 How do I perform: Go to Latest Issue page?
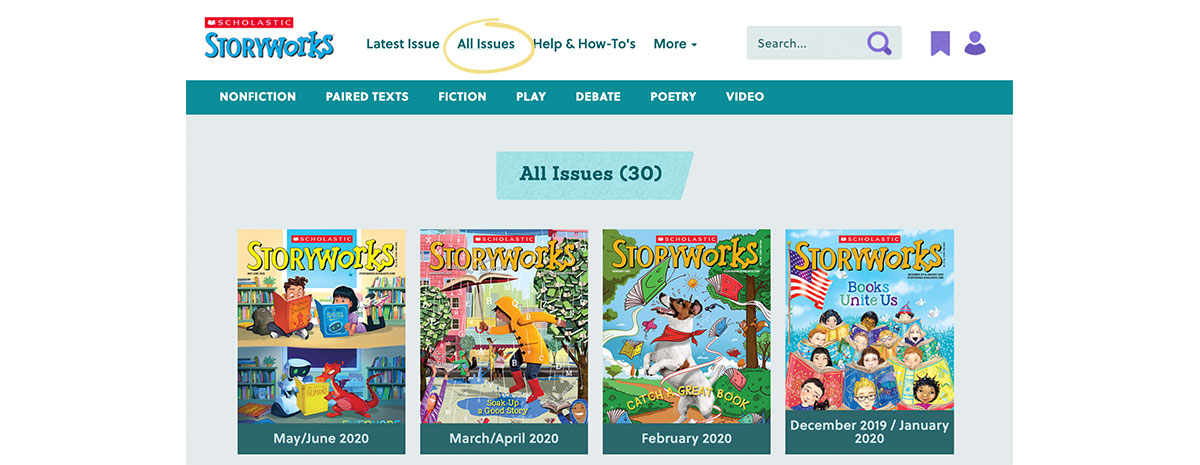(402, 44)
